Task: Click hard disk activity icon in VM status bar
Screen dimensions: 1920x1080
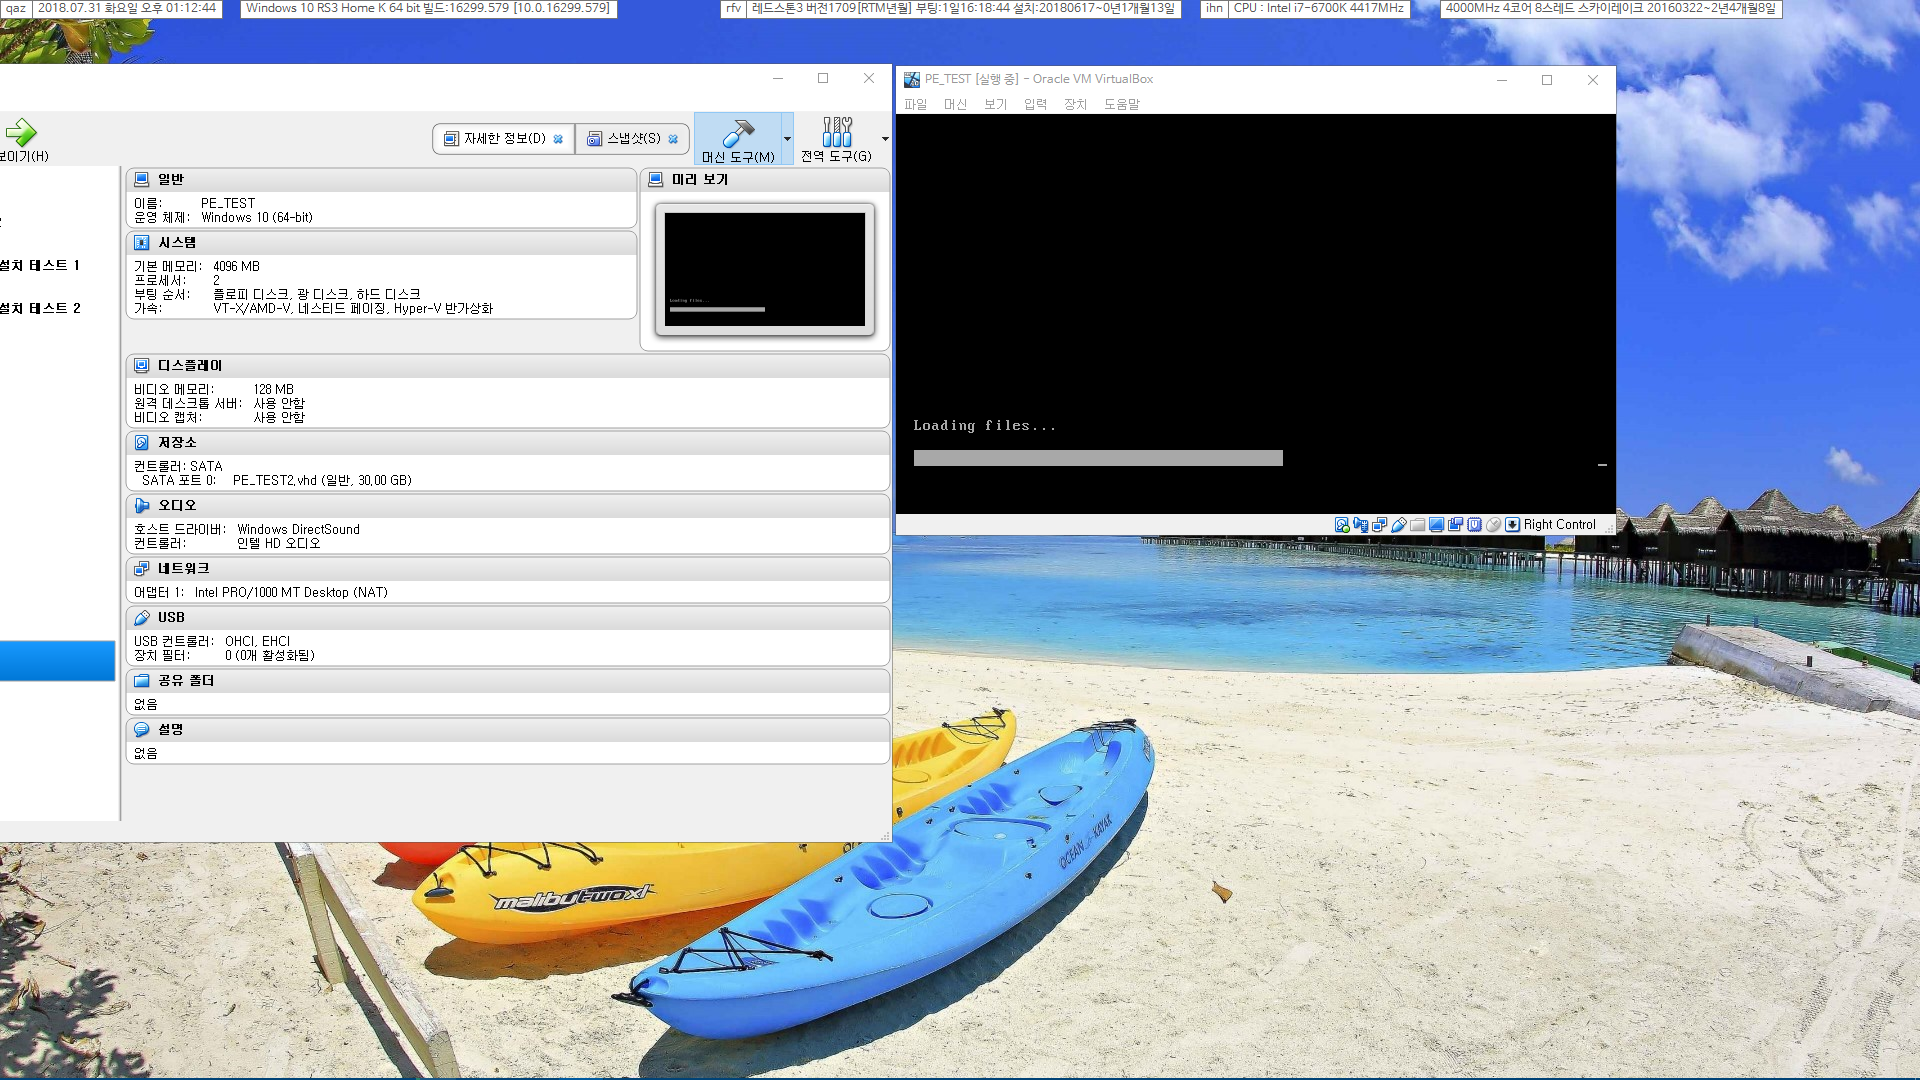Action: pos(1342,524)
